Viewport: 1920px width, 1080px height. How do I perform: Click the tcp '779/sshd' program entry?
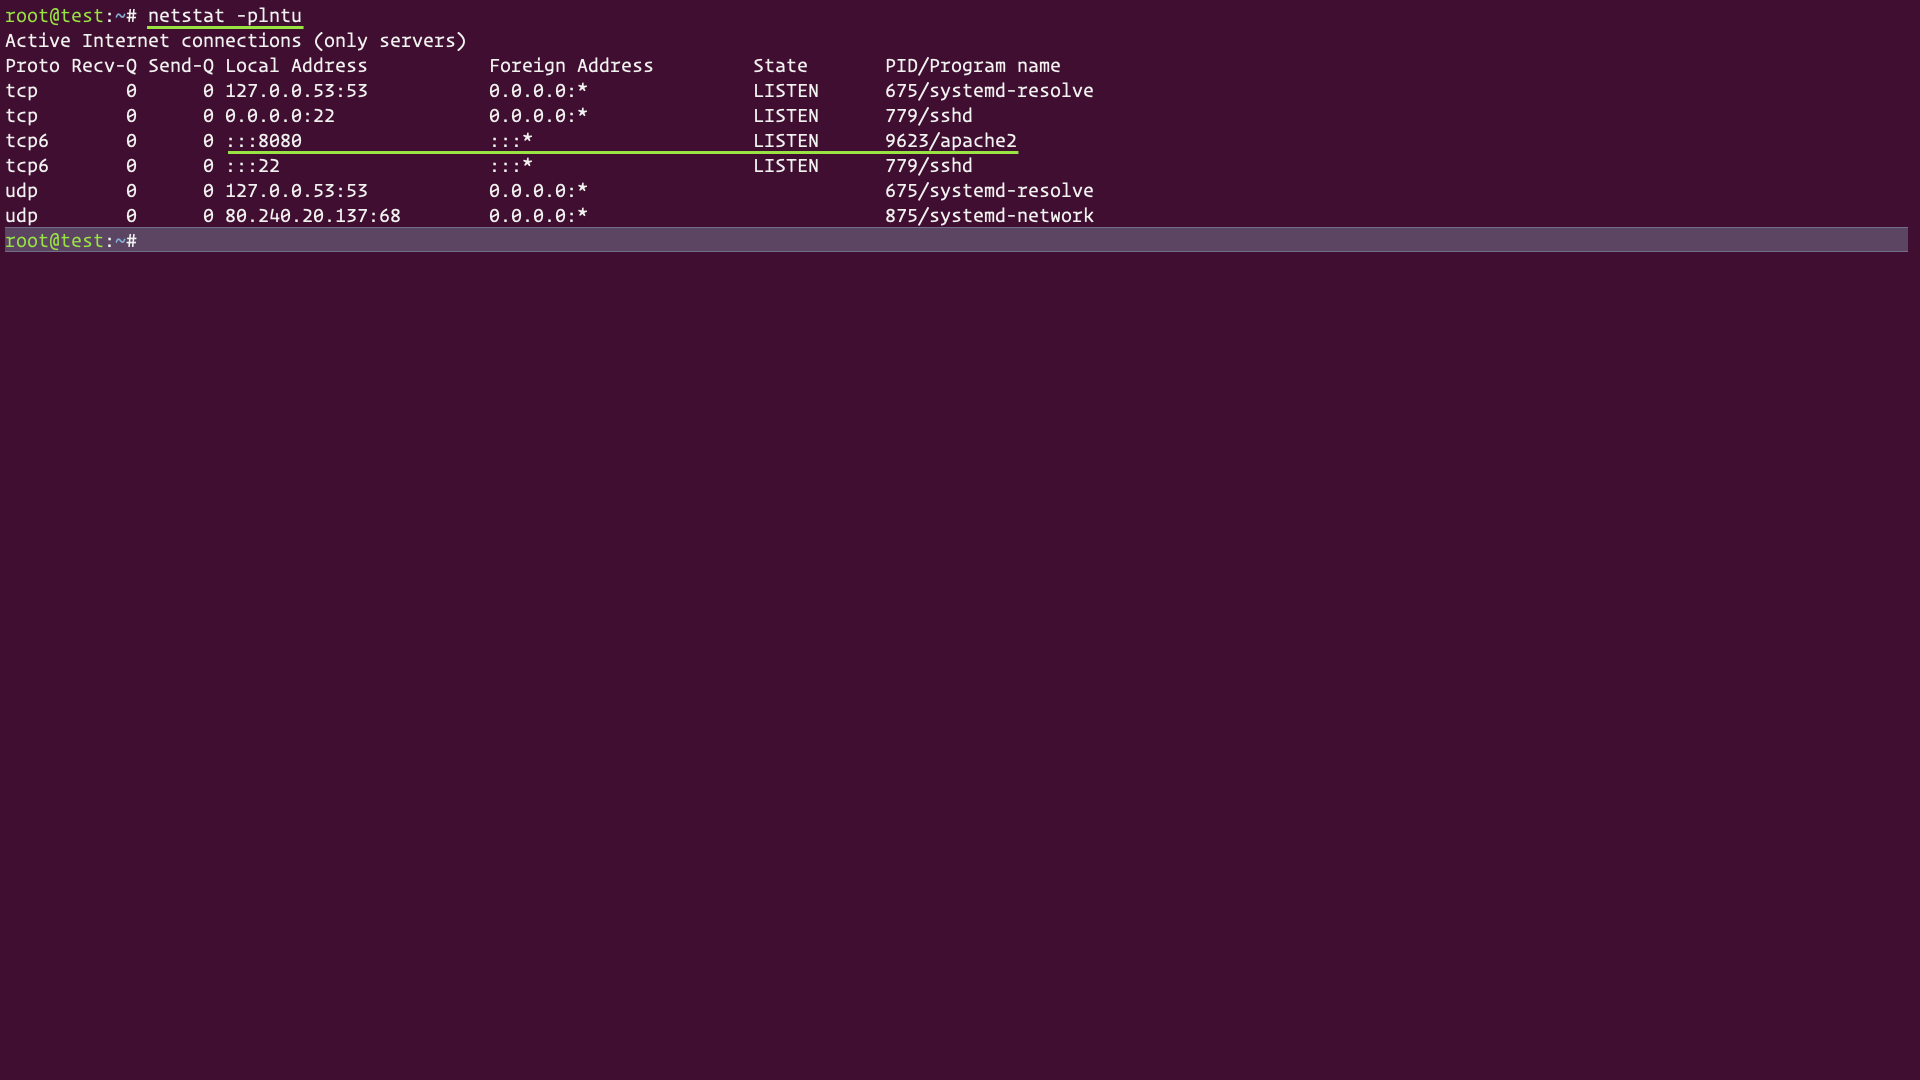929,116
